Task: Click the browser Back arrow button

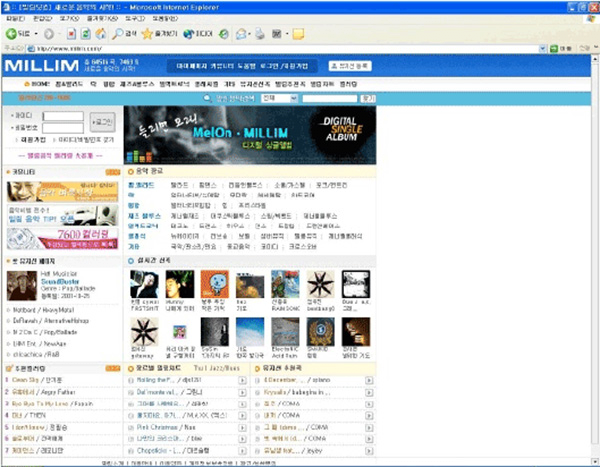Action: click(12, 33)
